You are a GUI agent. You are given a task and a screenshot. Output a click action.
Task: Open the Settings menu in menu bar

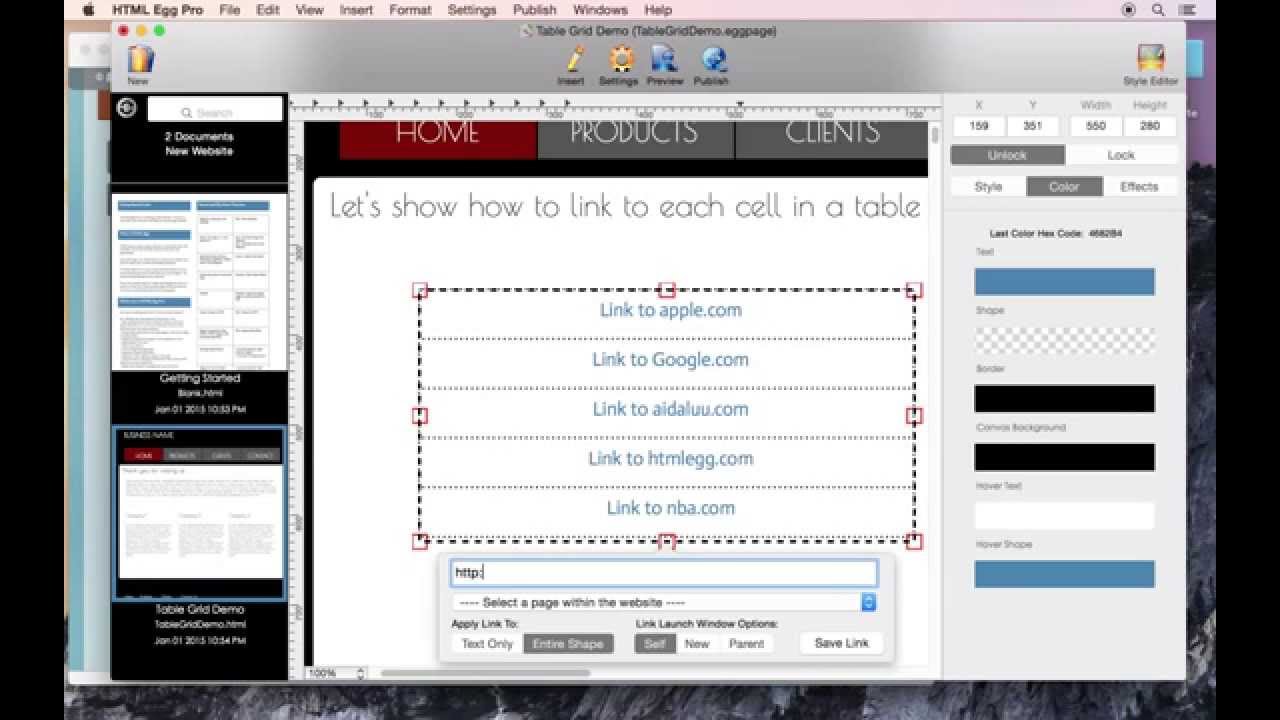pyautogui.click(x=472, y=10)
